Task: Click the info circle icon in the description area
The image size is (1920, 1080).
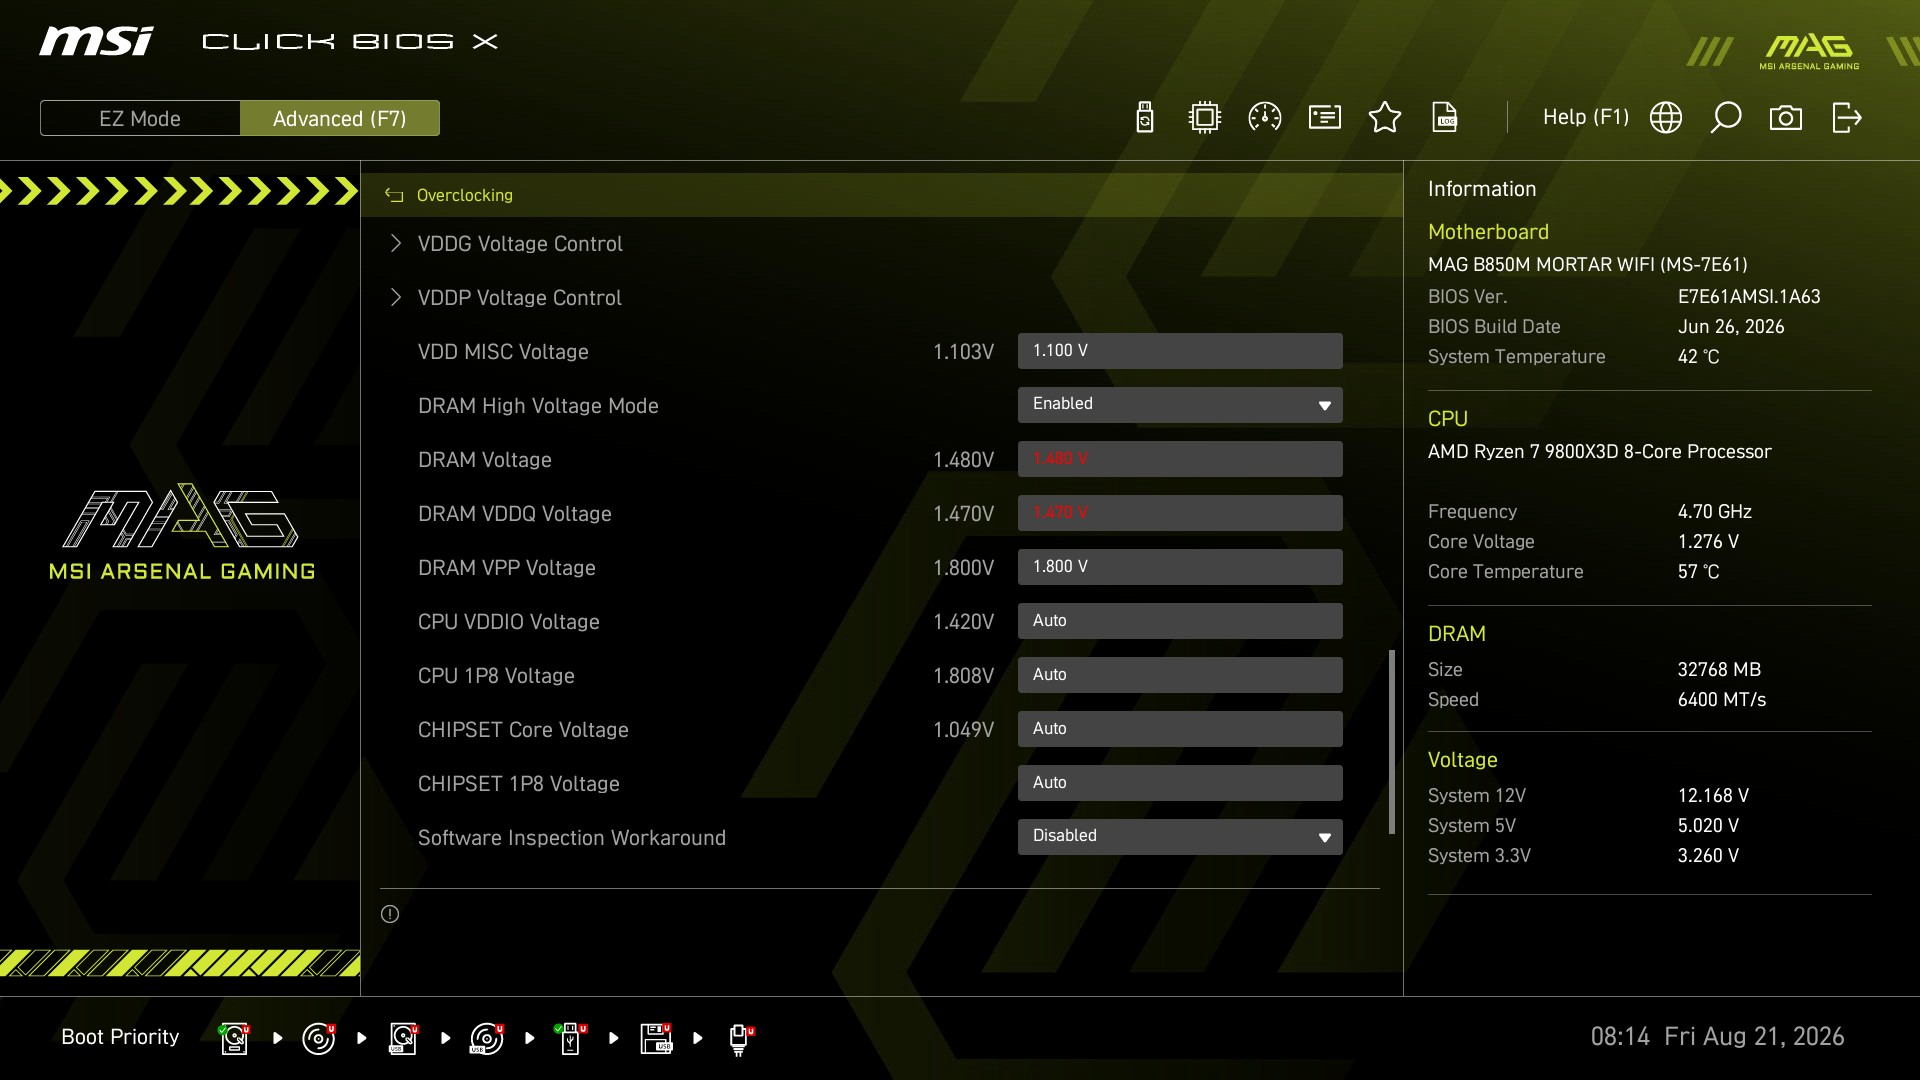Action: (x=390, y=914)
